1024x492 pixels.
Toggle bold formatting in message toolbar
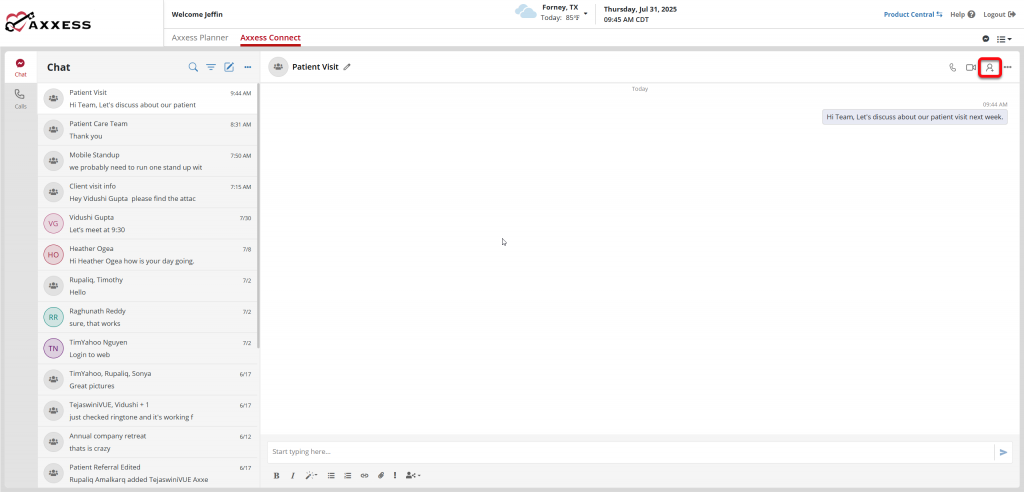[276, 475]
